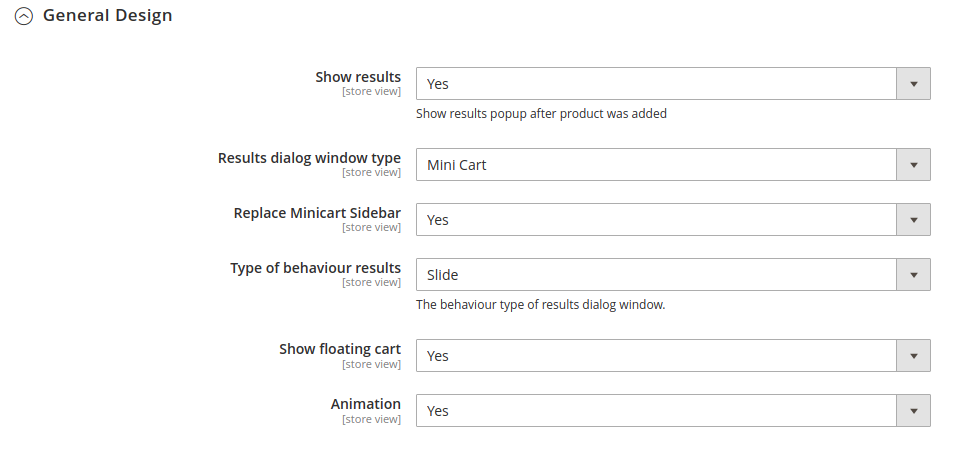Screen dimensions: 970x449
Task: Click the Results dialog window type label
Action: 309,158
